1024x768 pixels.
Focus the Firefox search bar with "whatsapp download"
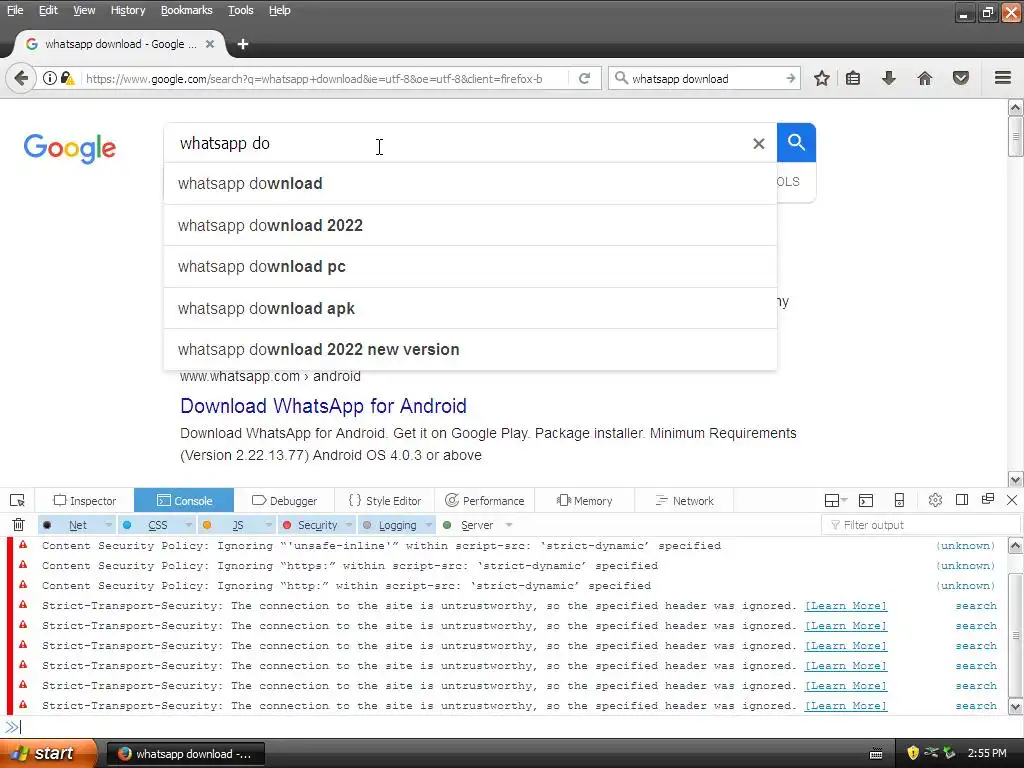[705, 78]
